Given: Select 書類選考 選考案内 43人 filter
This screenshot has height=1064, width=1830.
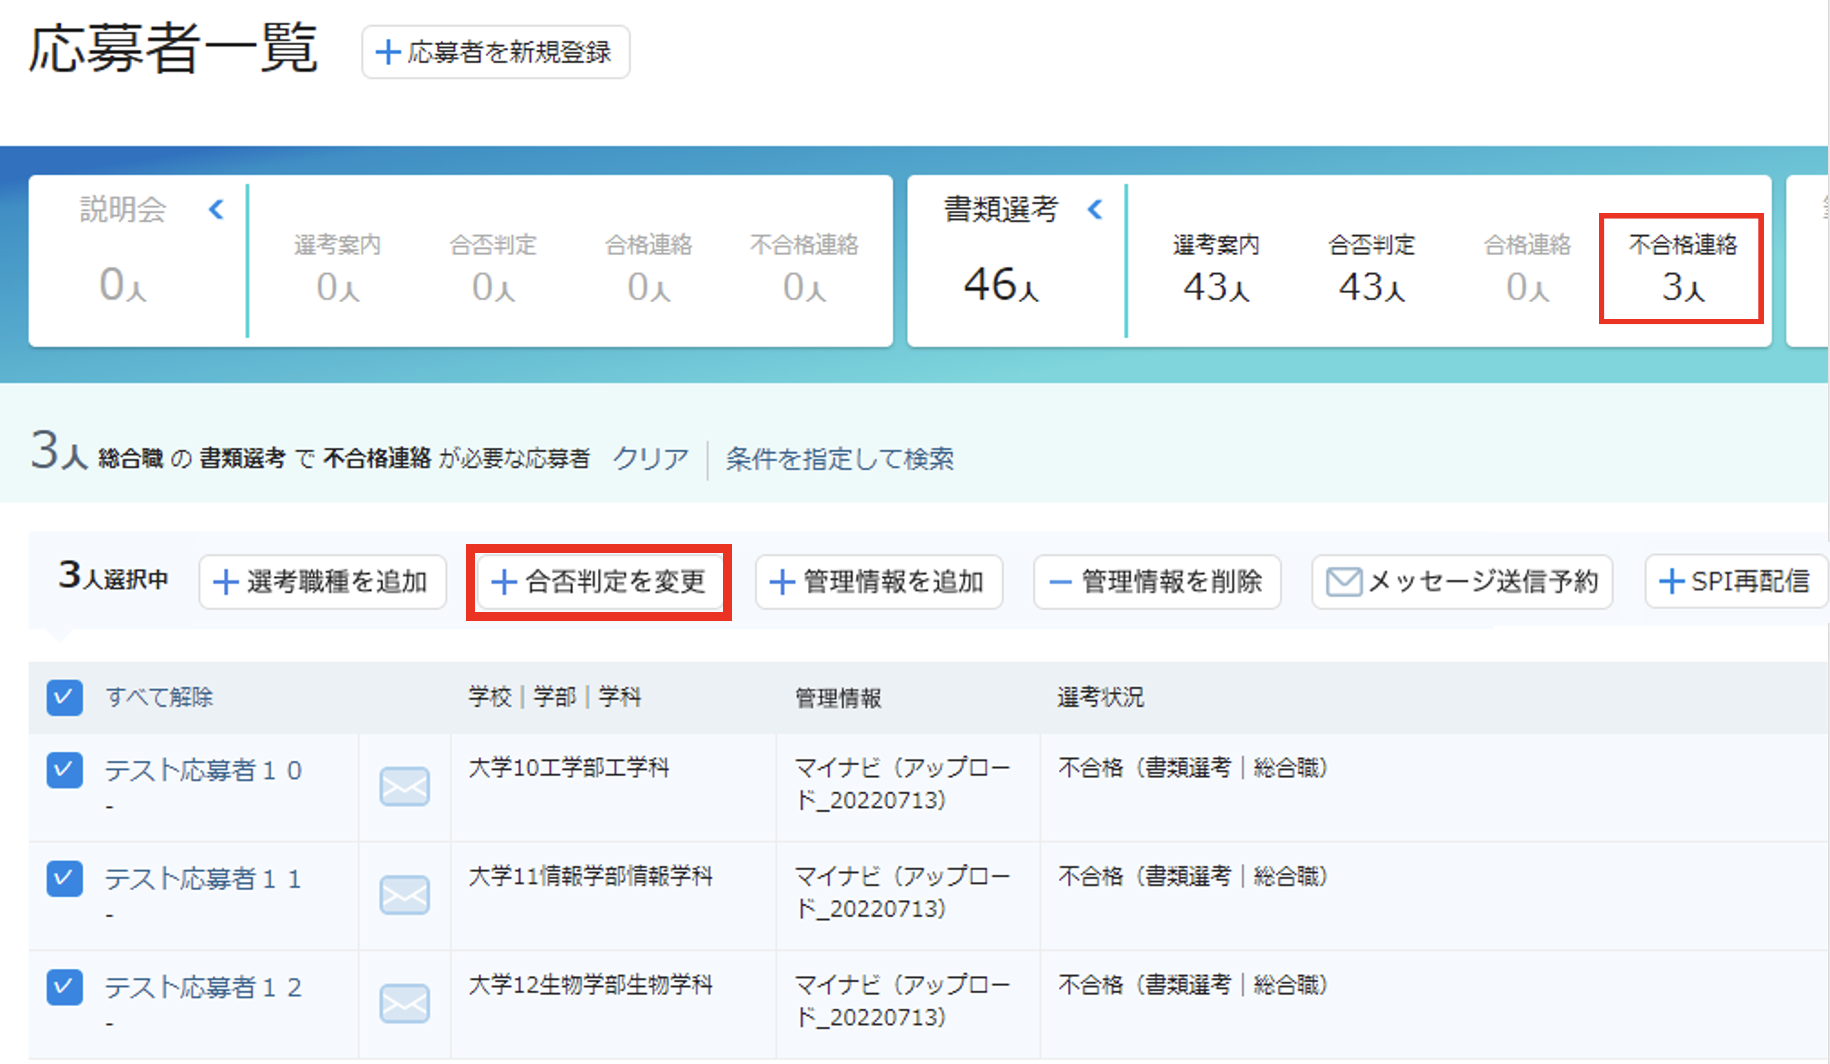Looking at the screenshot, I should (1216, 268).
